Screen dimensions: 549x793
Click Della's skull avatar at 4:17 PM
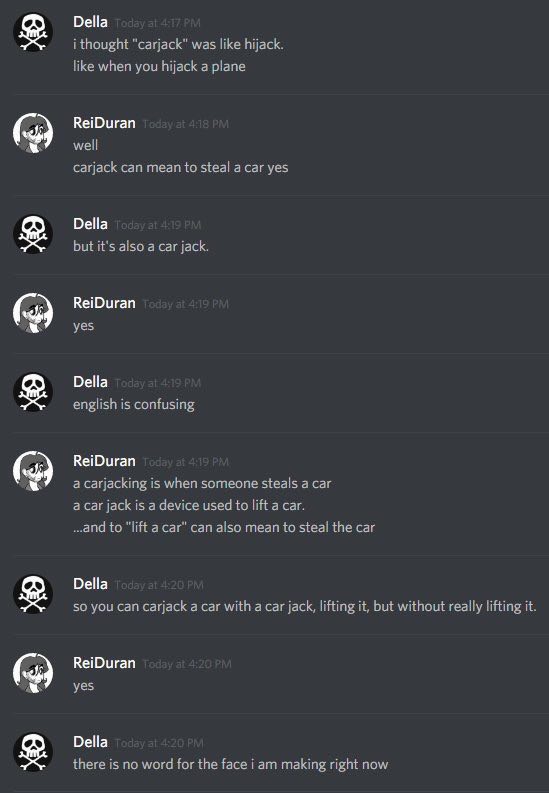click(33, 32)
